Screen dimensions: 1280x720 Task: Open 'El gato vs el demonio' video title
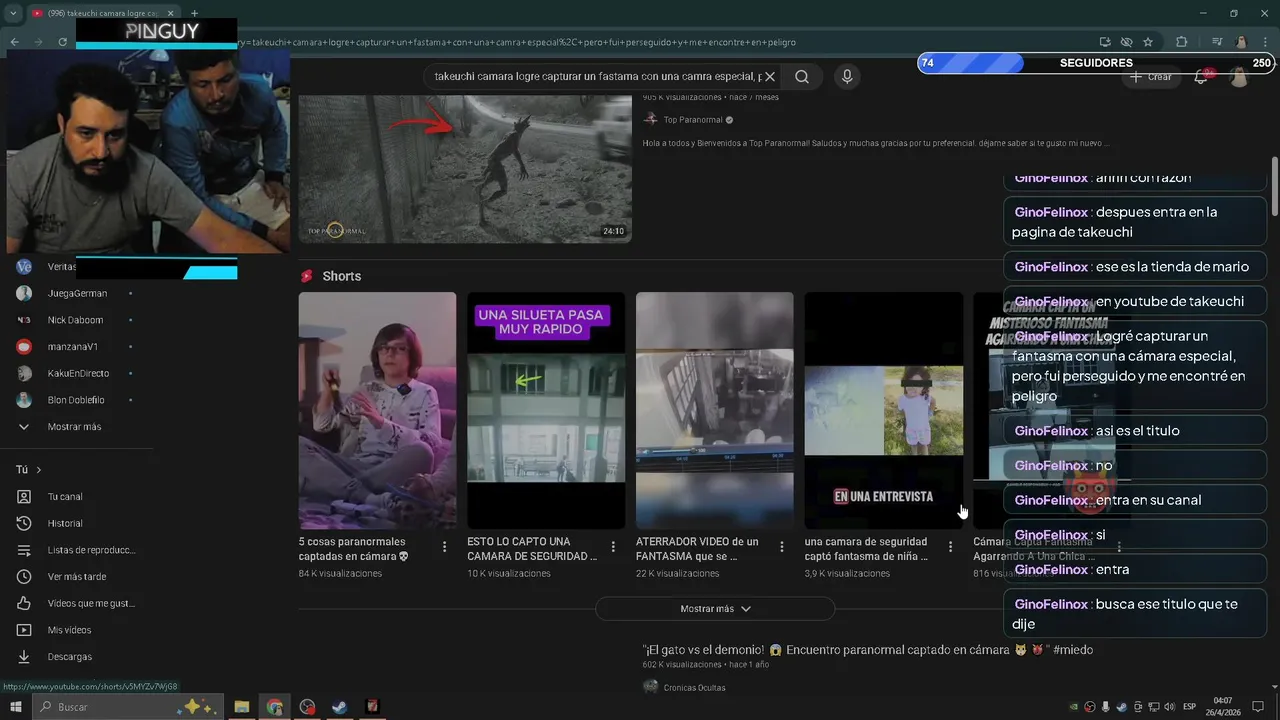pyautogui.click(x=868, y=650)
